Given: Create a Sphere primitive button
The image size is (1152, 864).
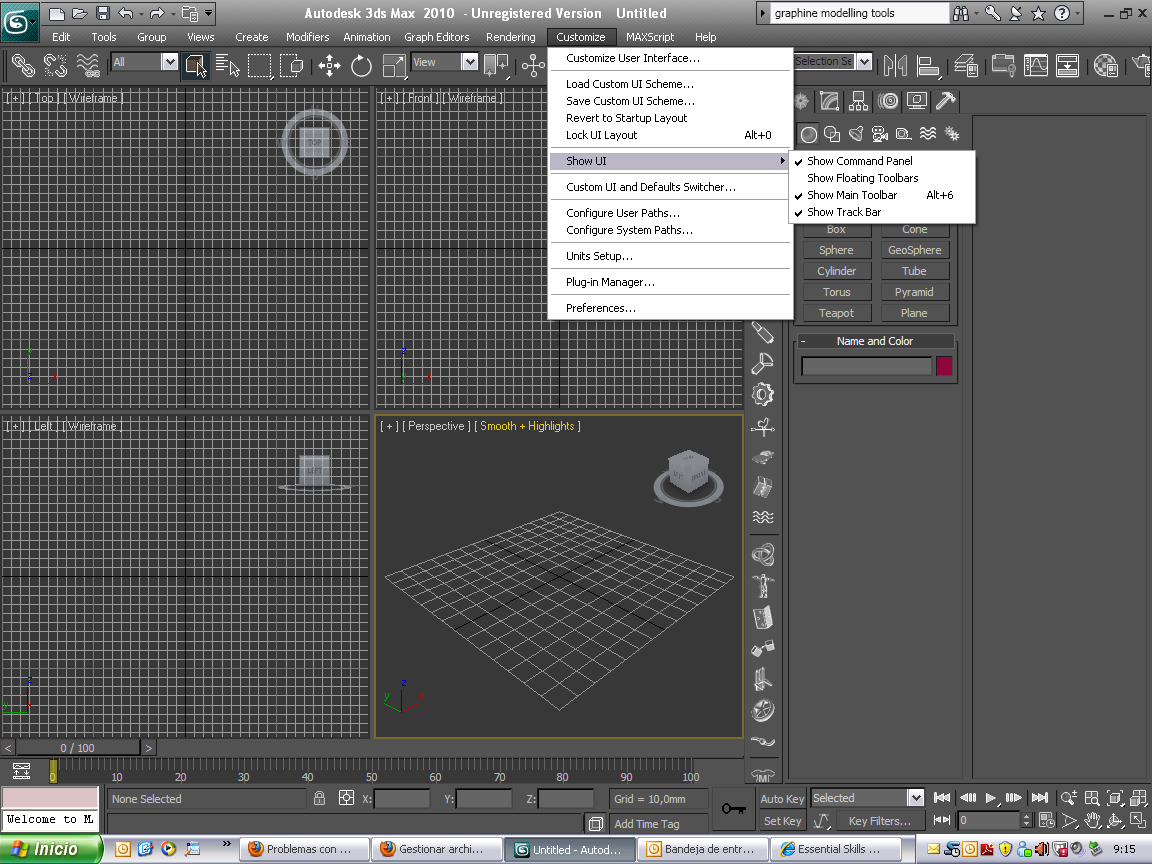Looking at the screenshot, I should (836, 250).
